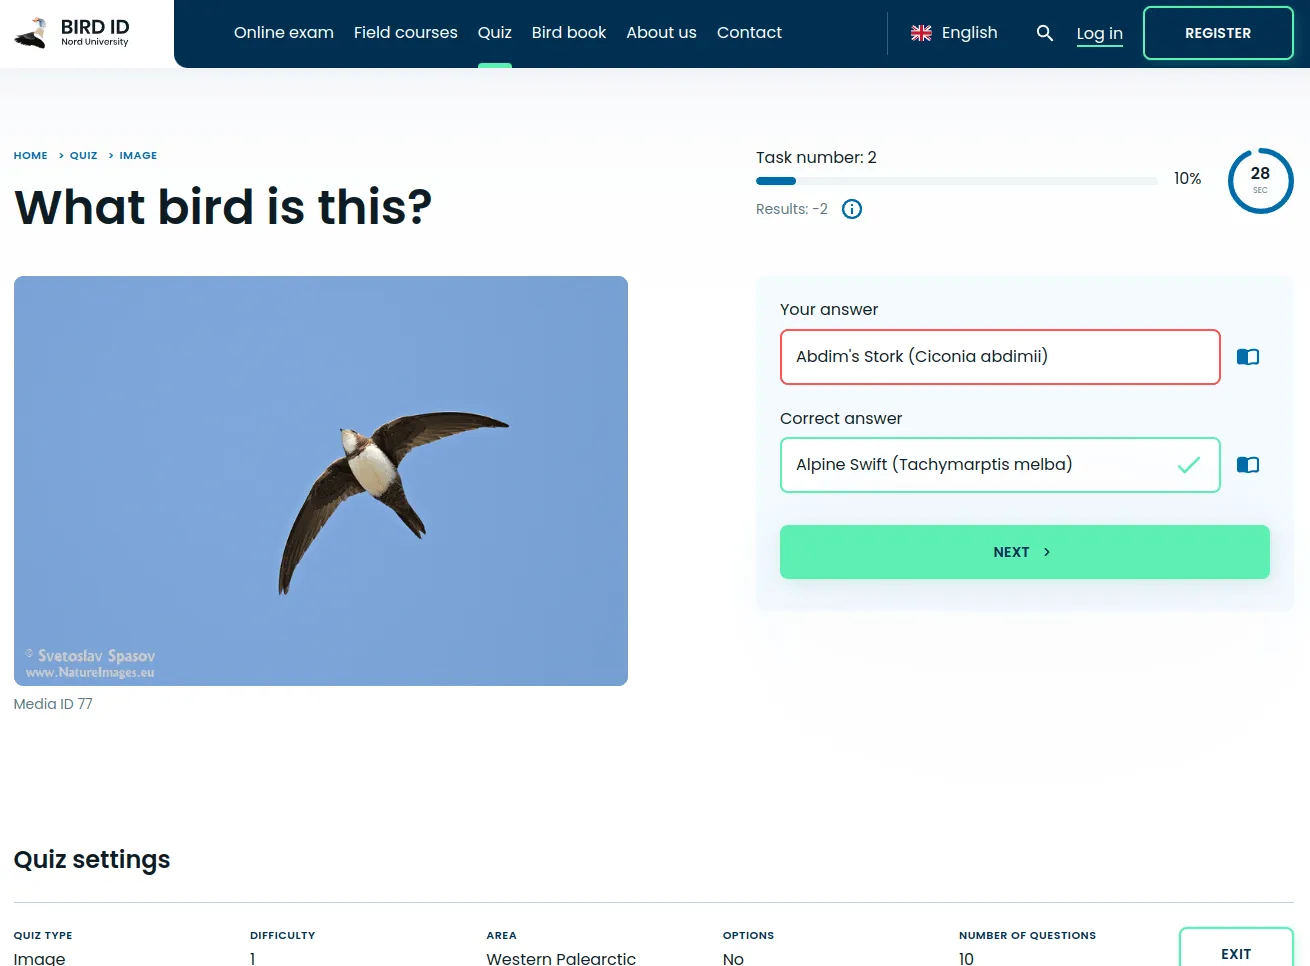The width and height of the screenshot is (1310, 966).
Task: Click the 'AREA' label
Action: (501, 936)
